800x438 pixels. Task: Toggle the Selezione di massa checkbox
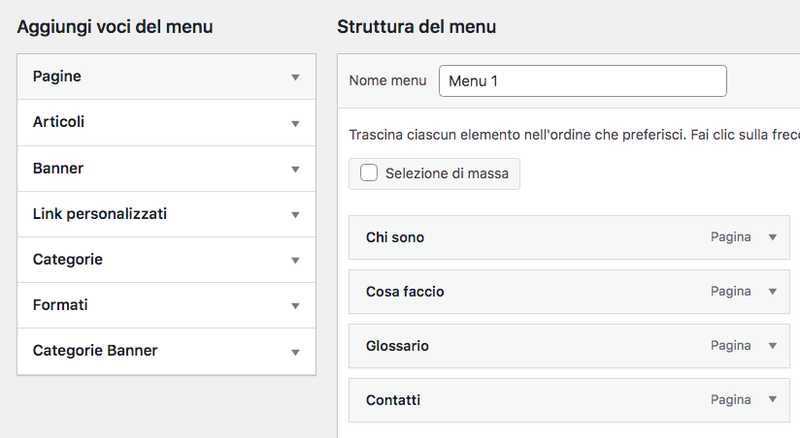point(369,173)
